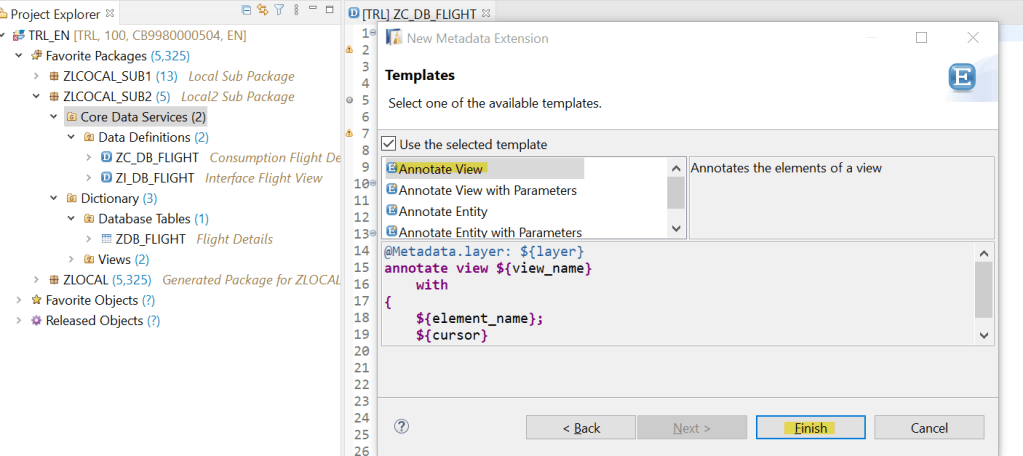The height and width of the screenshot is (456, 1023).
Task: Click the Dictionary folder icon
Action: [72, 198]
